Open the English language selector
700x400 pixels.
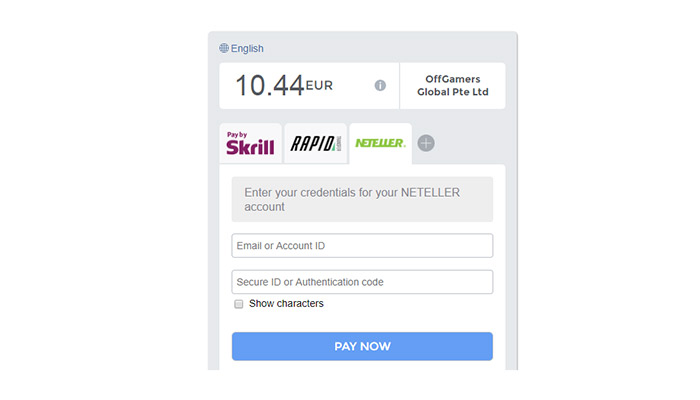[x=247, y=48]
